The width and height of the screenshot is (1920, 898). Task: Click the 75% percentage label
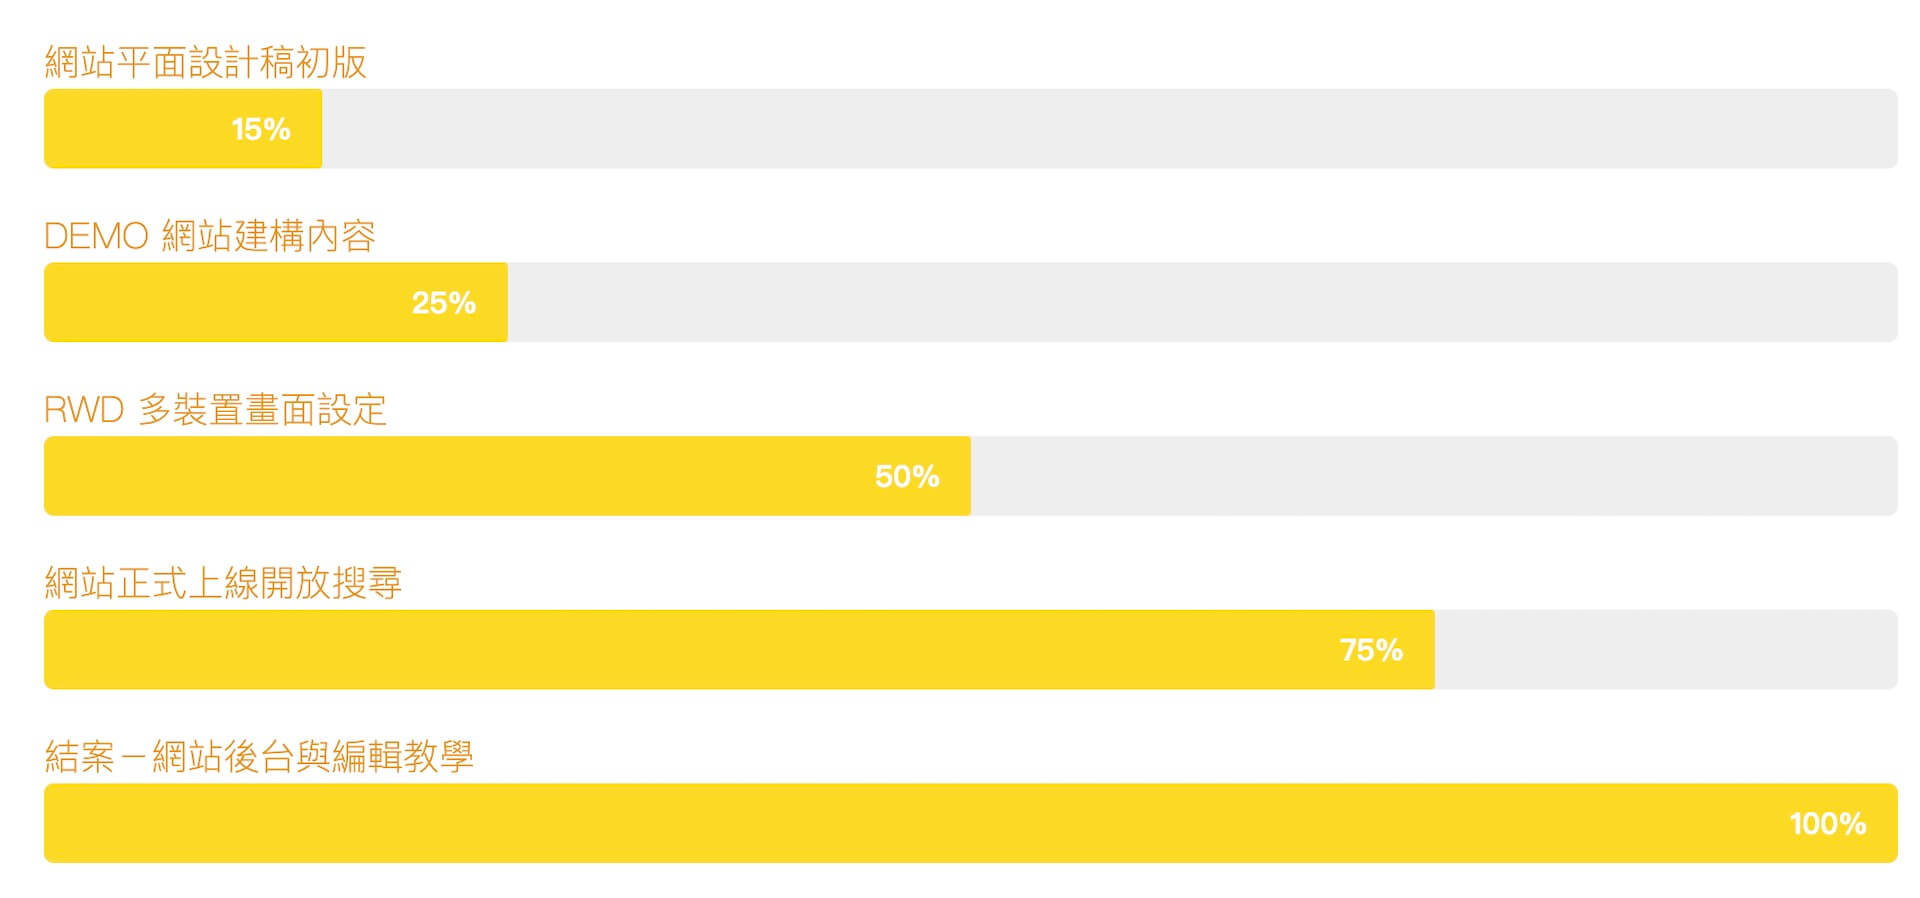1371,650
